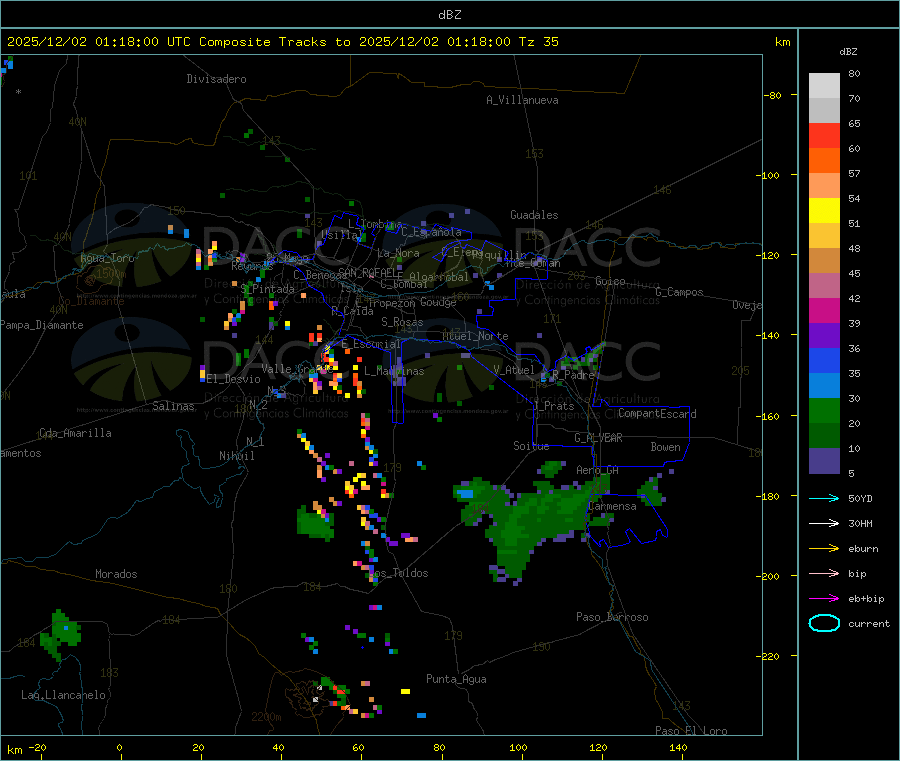
Task: Click the Goudge map label
Action: click(438, 302)
